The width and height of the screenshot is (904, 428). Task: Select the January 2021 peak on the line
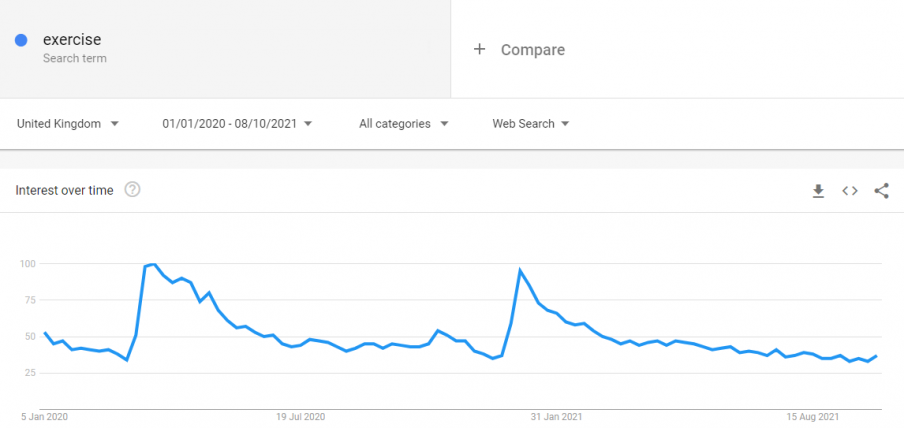coord(520,270)
